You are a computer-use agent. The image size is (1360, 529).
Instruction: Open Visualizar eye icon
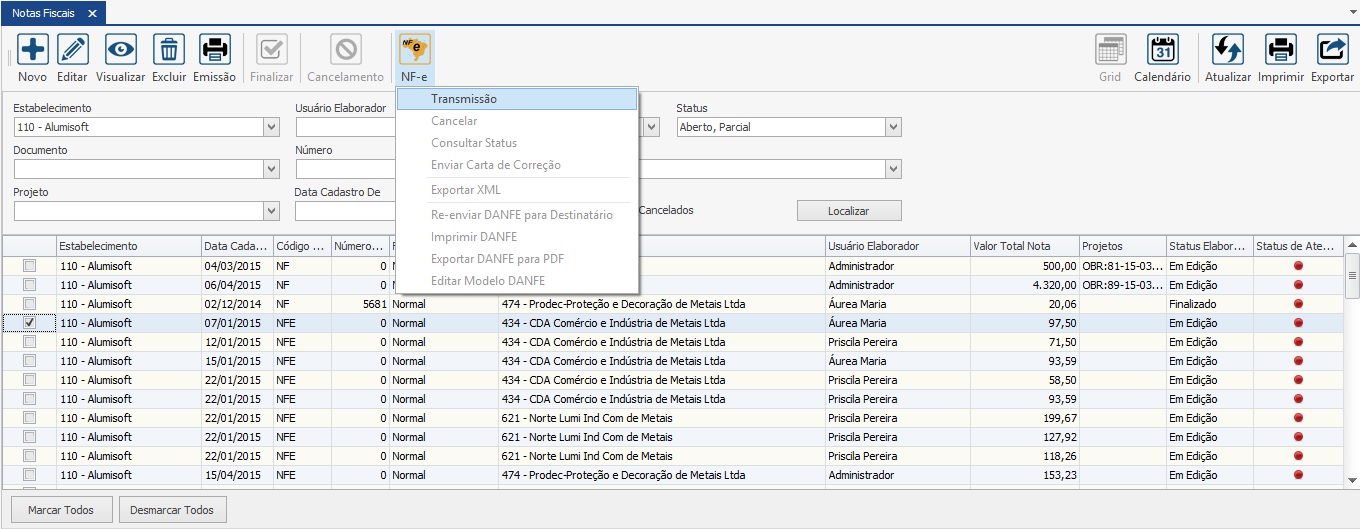pyautogui.click(x=121, y=49)
